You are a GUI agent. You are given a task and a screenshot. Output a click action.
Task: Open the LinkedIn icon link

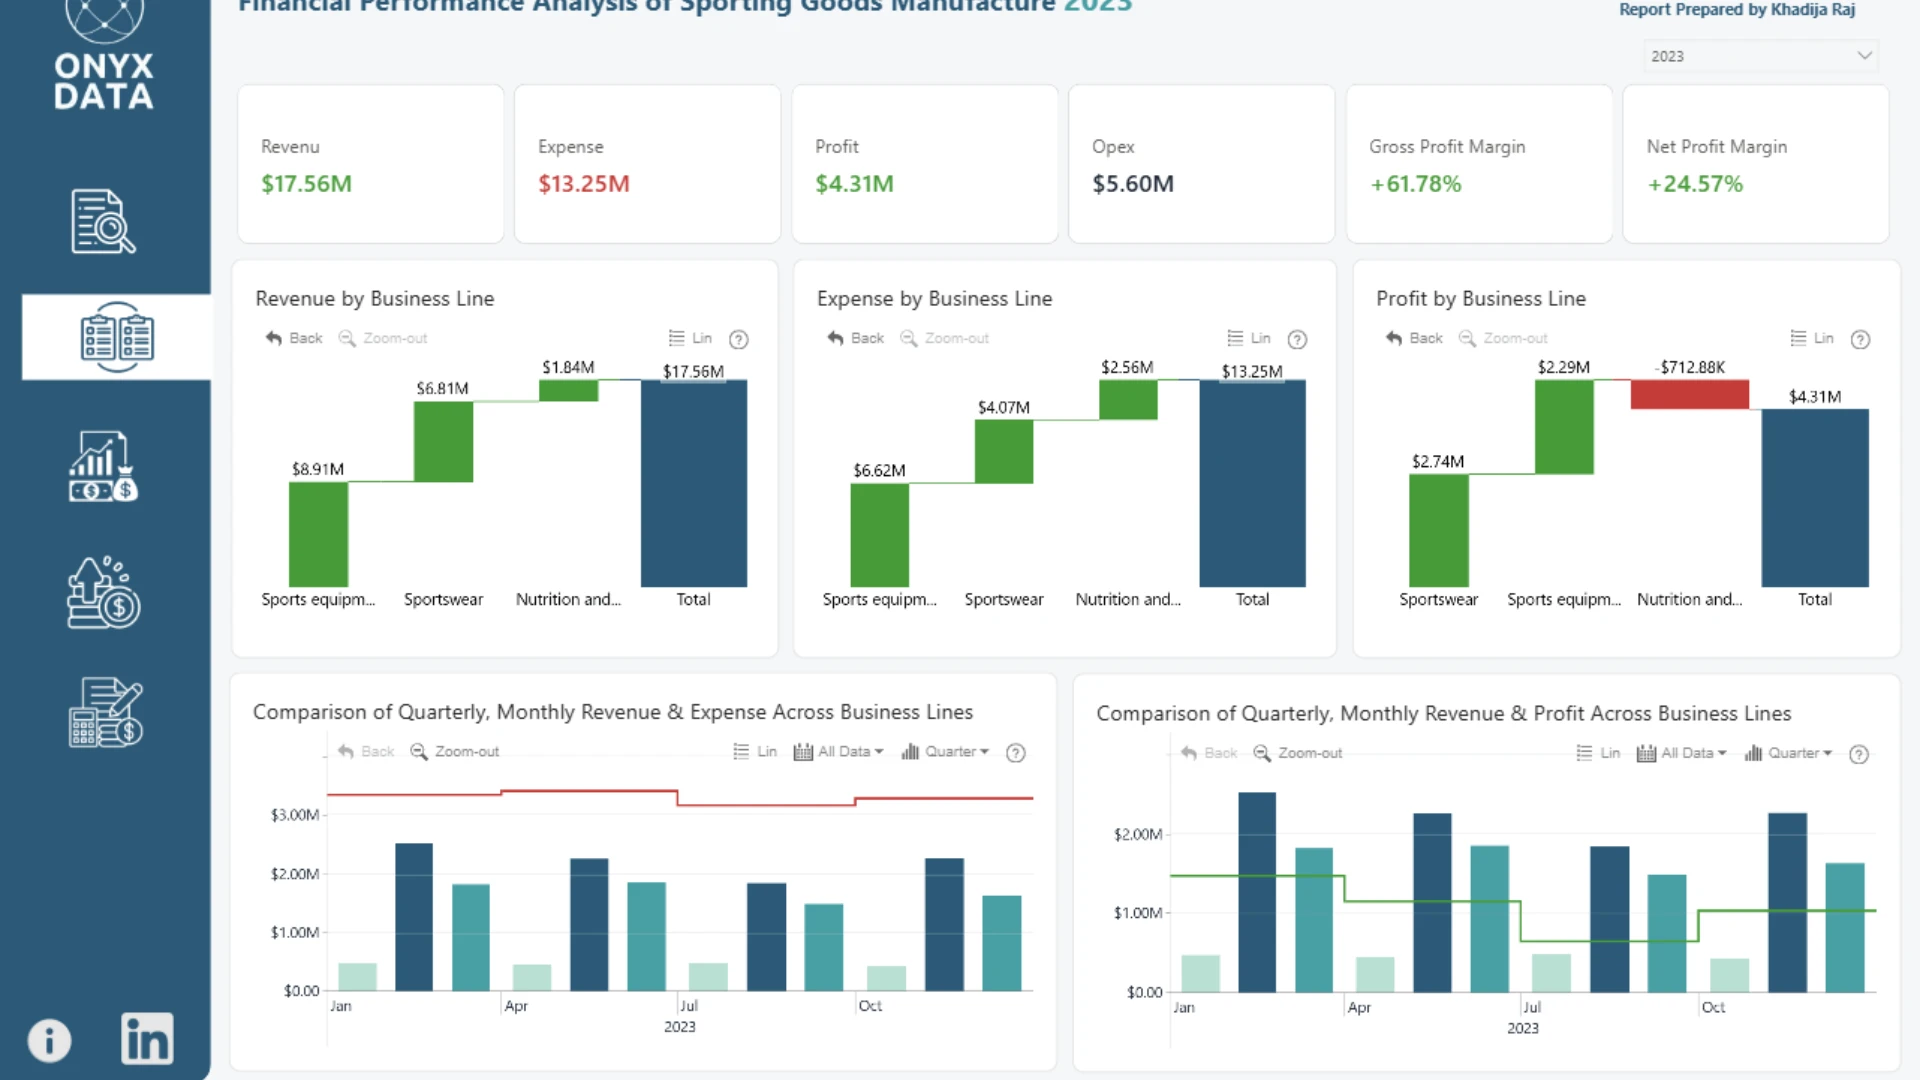point(147,1038)
